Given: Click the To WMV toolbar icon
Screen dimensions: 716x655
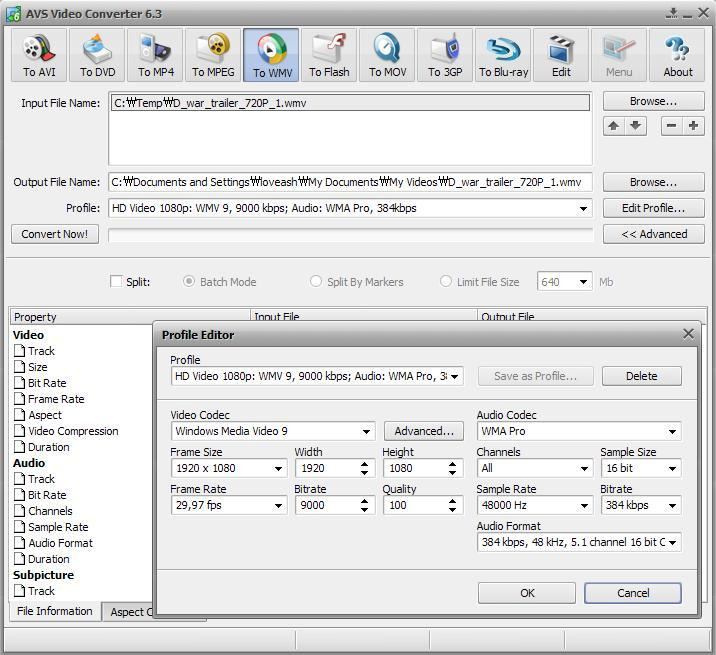Looking at the screenshot, I should click(x=271, y=55).
